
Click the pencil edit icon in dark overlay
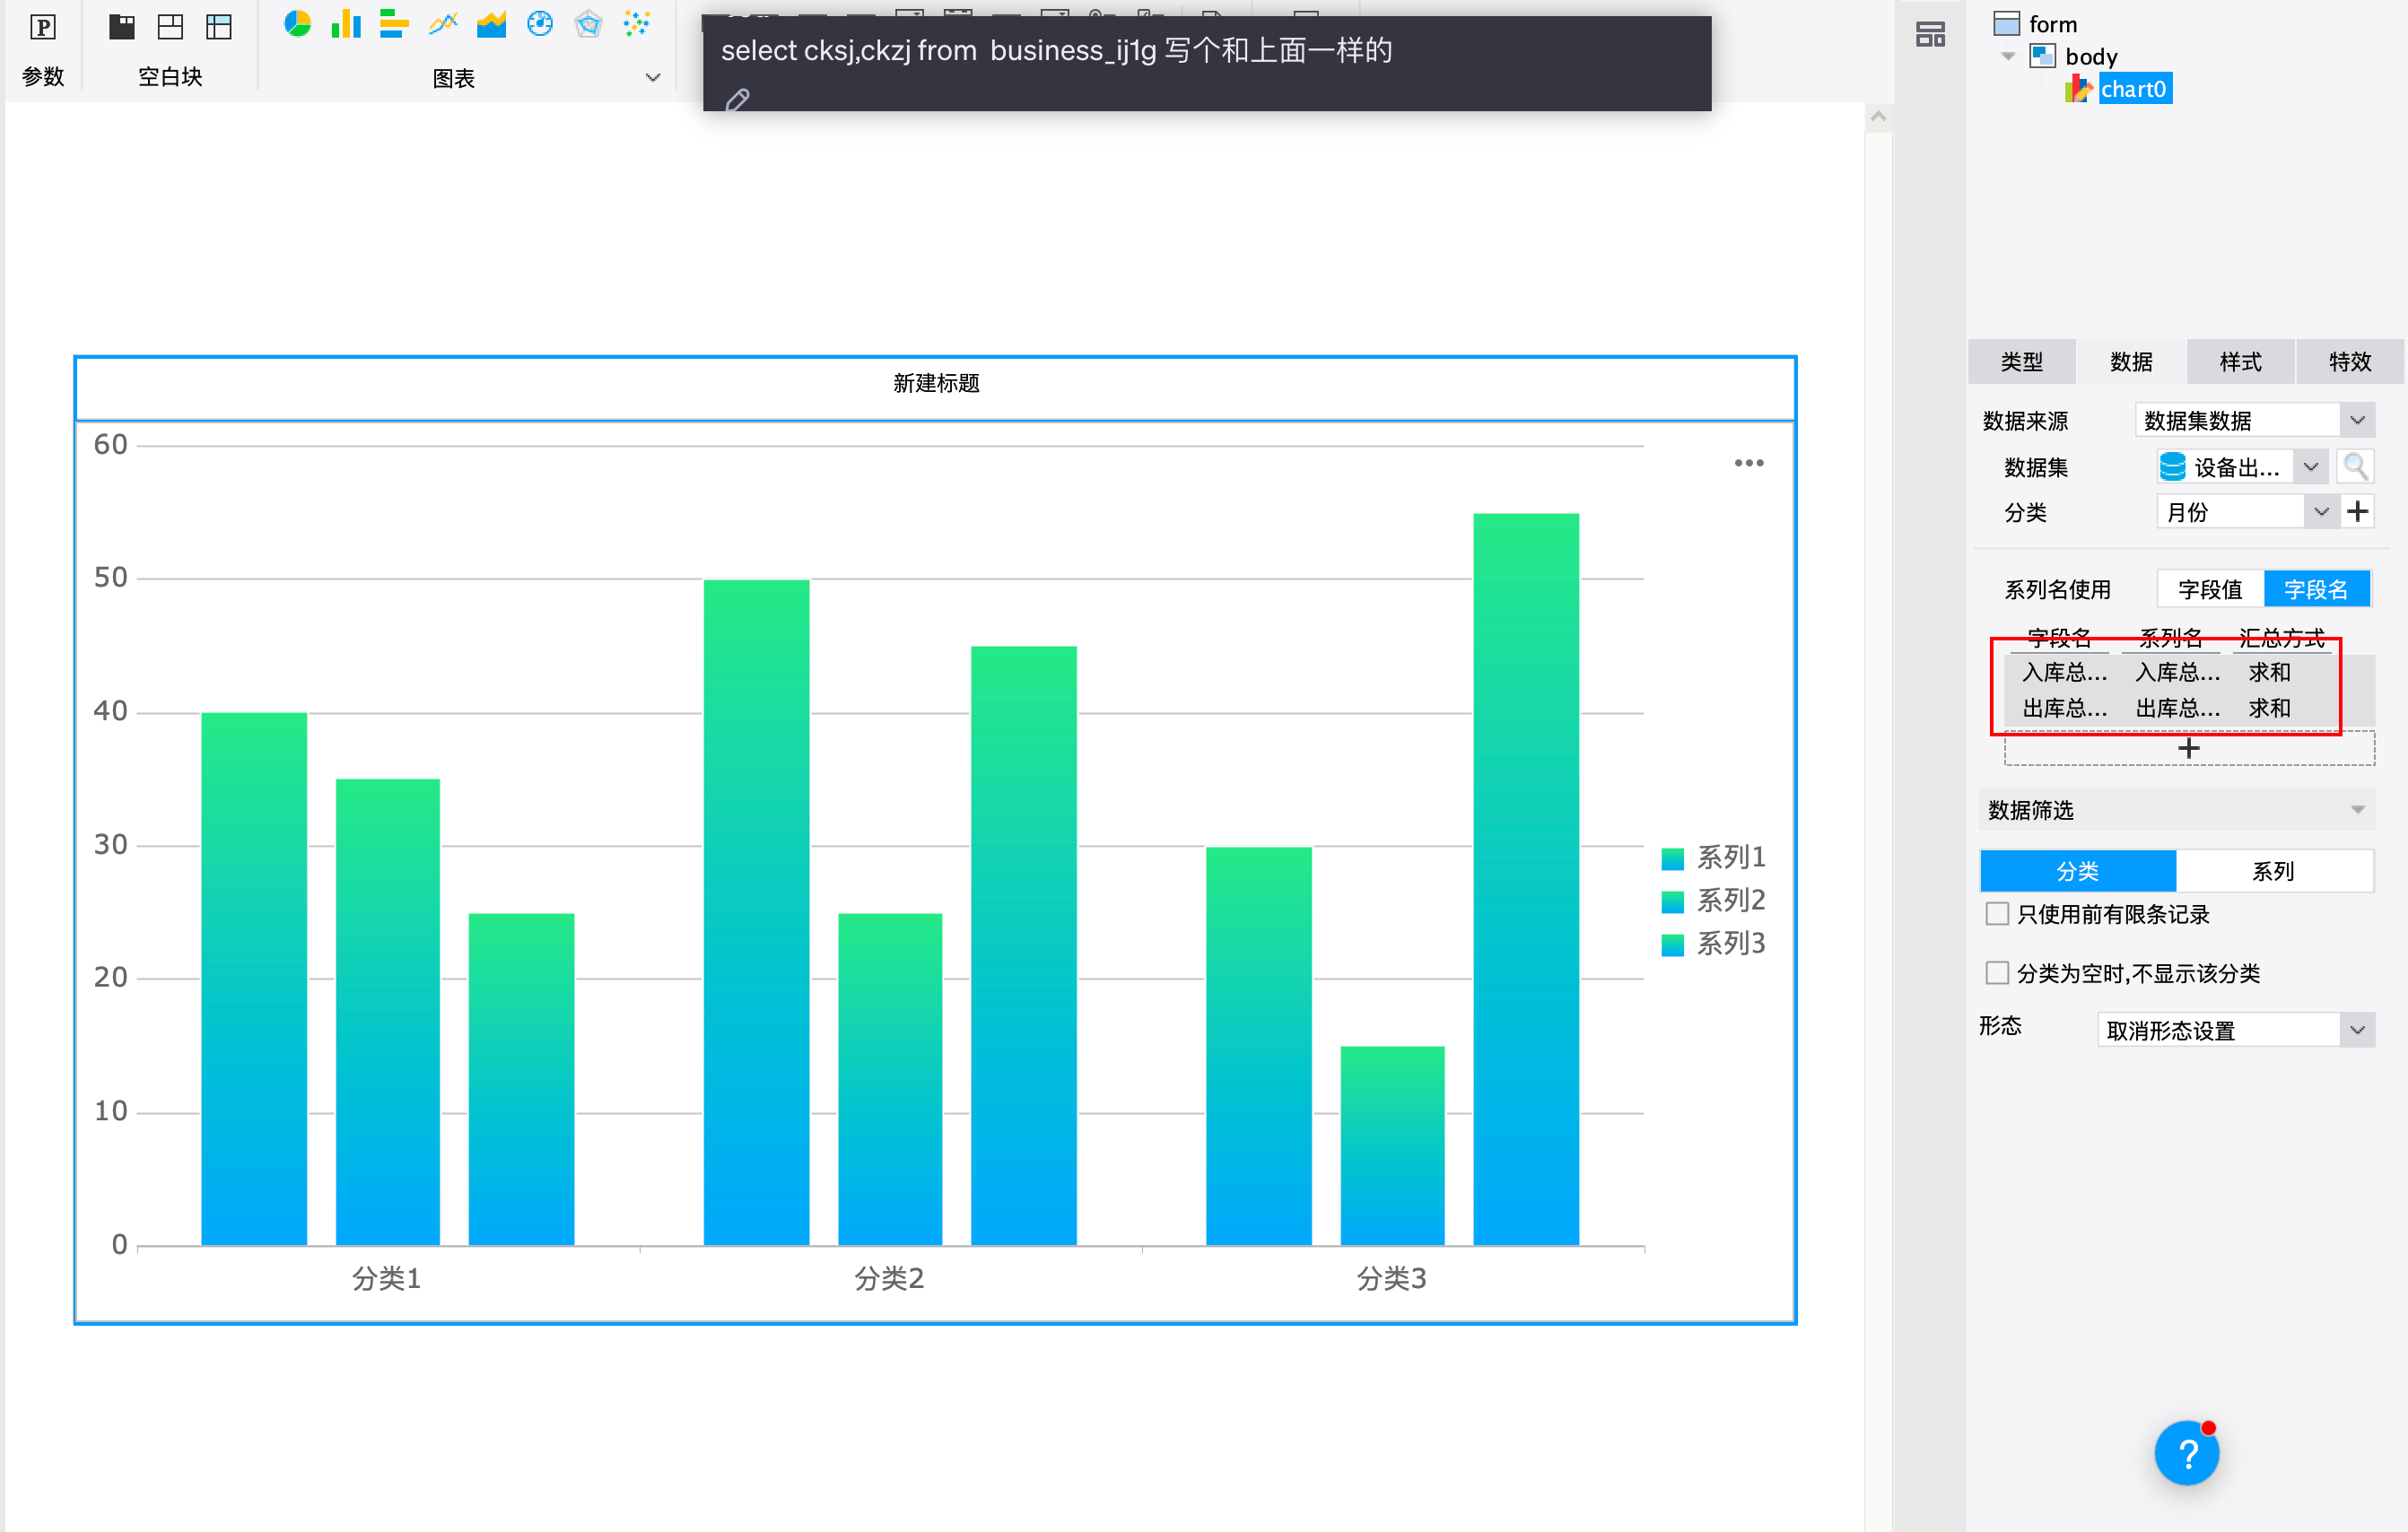pyautogui.click(x=737, y=100)
